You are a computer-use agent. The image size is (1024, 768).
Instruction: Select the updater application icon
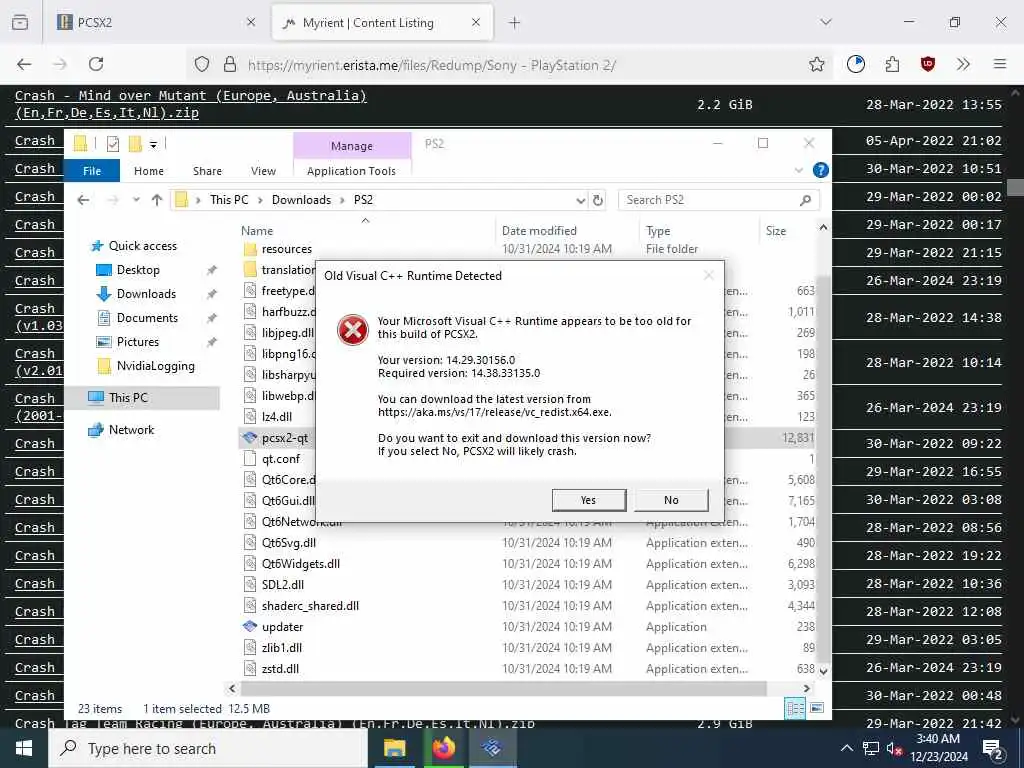249,626
